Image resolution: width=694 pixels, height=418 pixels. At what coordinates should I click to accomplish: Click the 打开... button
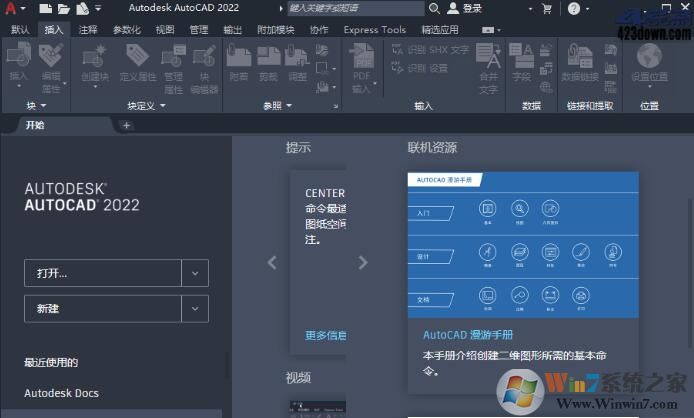pos(103,273)
